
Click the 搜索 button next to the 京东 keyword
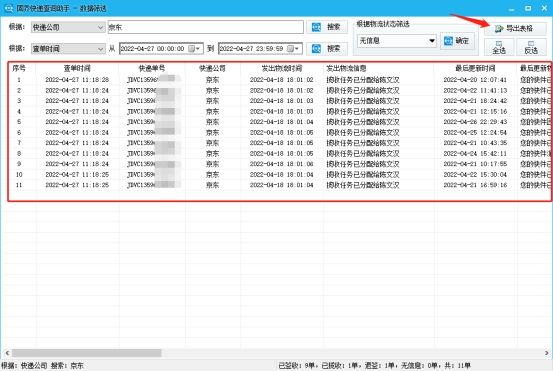[x=327, y=27]
